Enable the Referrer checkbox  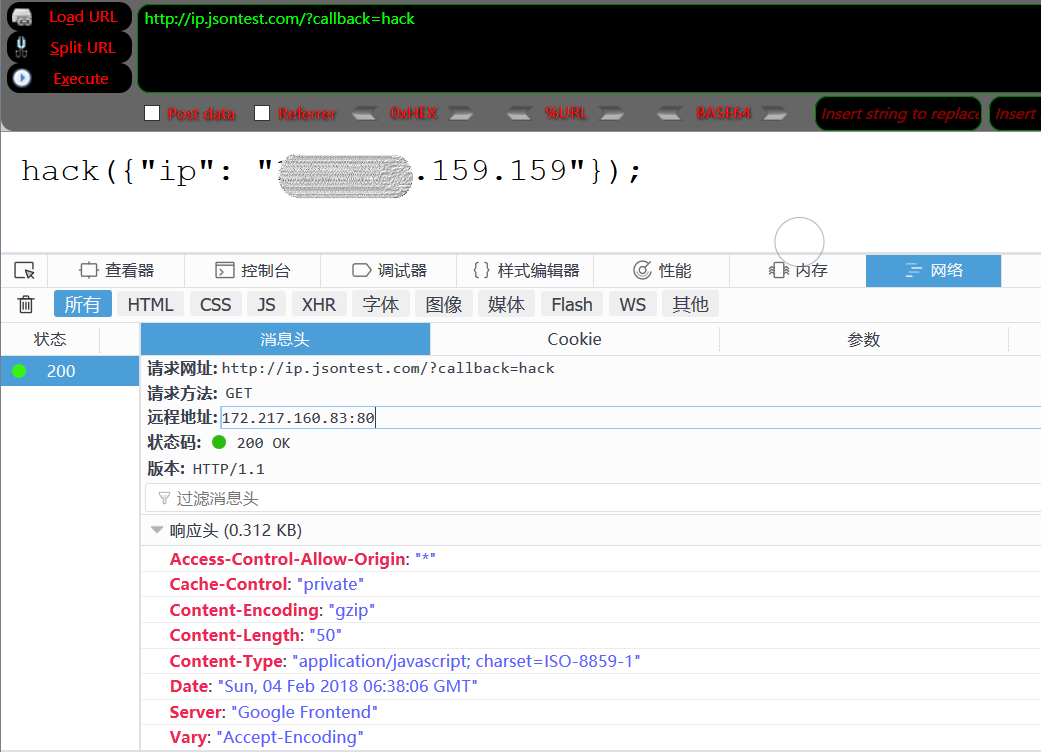pyautogui.click(x=262, y=114)
